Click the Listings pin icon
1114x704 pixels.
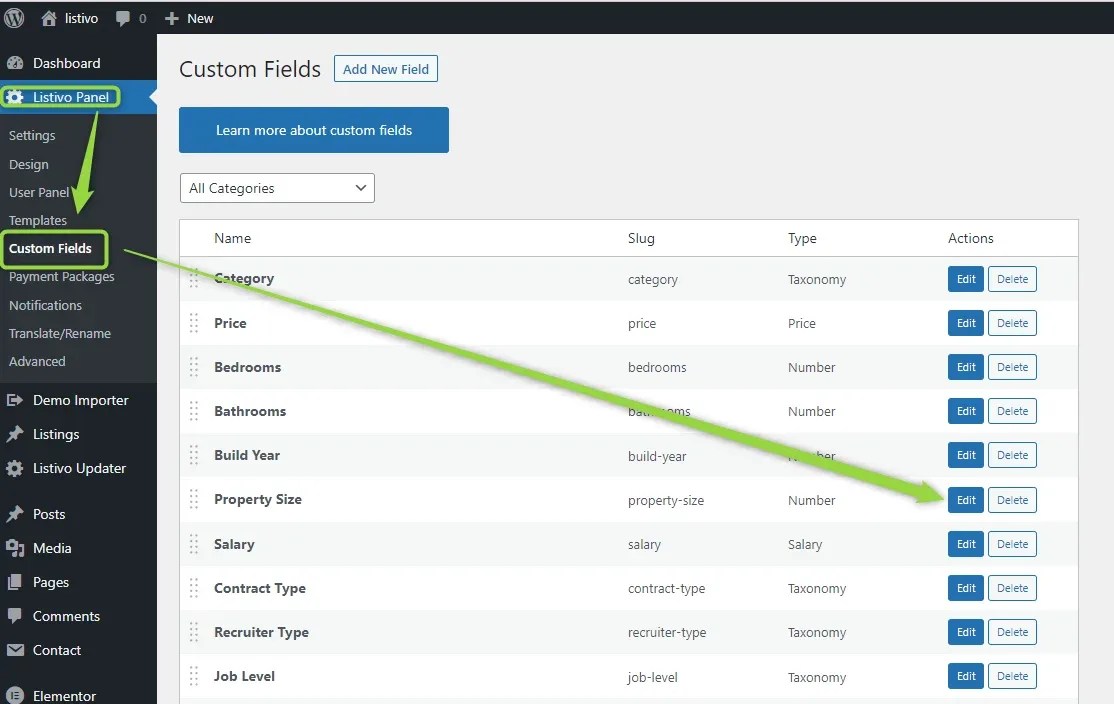pyautogui.click(x=15, y=434)
